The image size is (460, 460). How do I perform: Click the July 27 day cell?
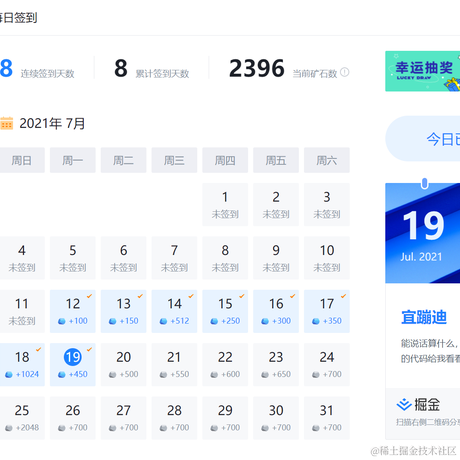pyautogui.click(x=123, y=418)
